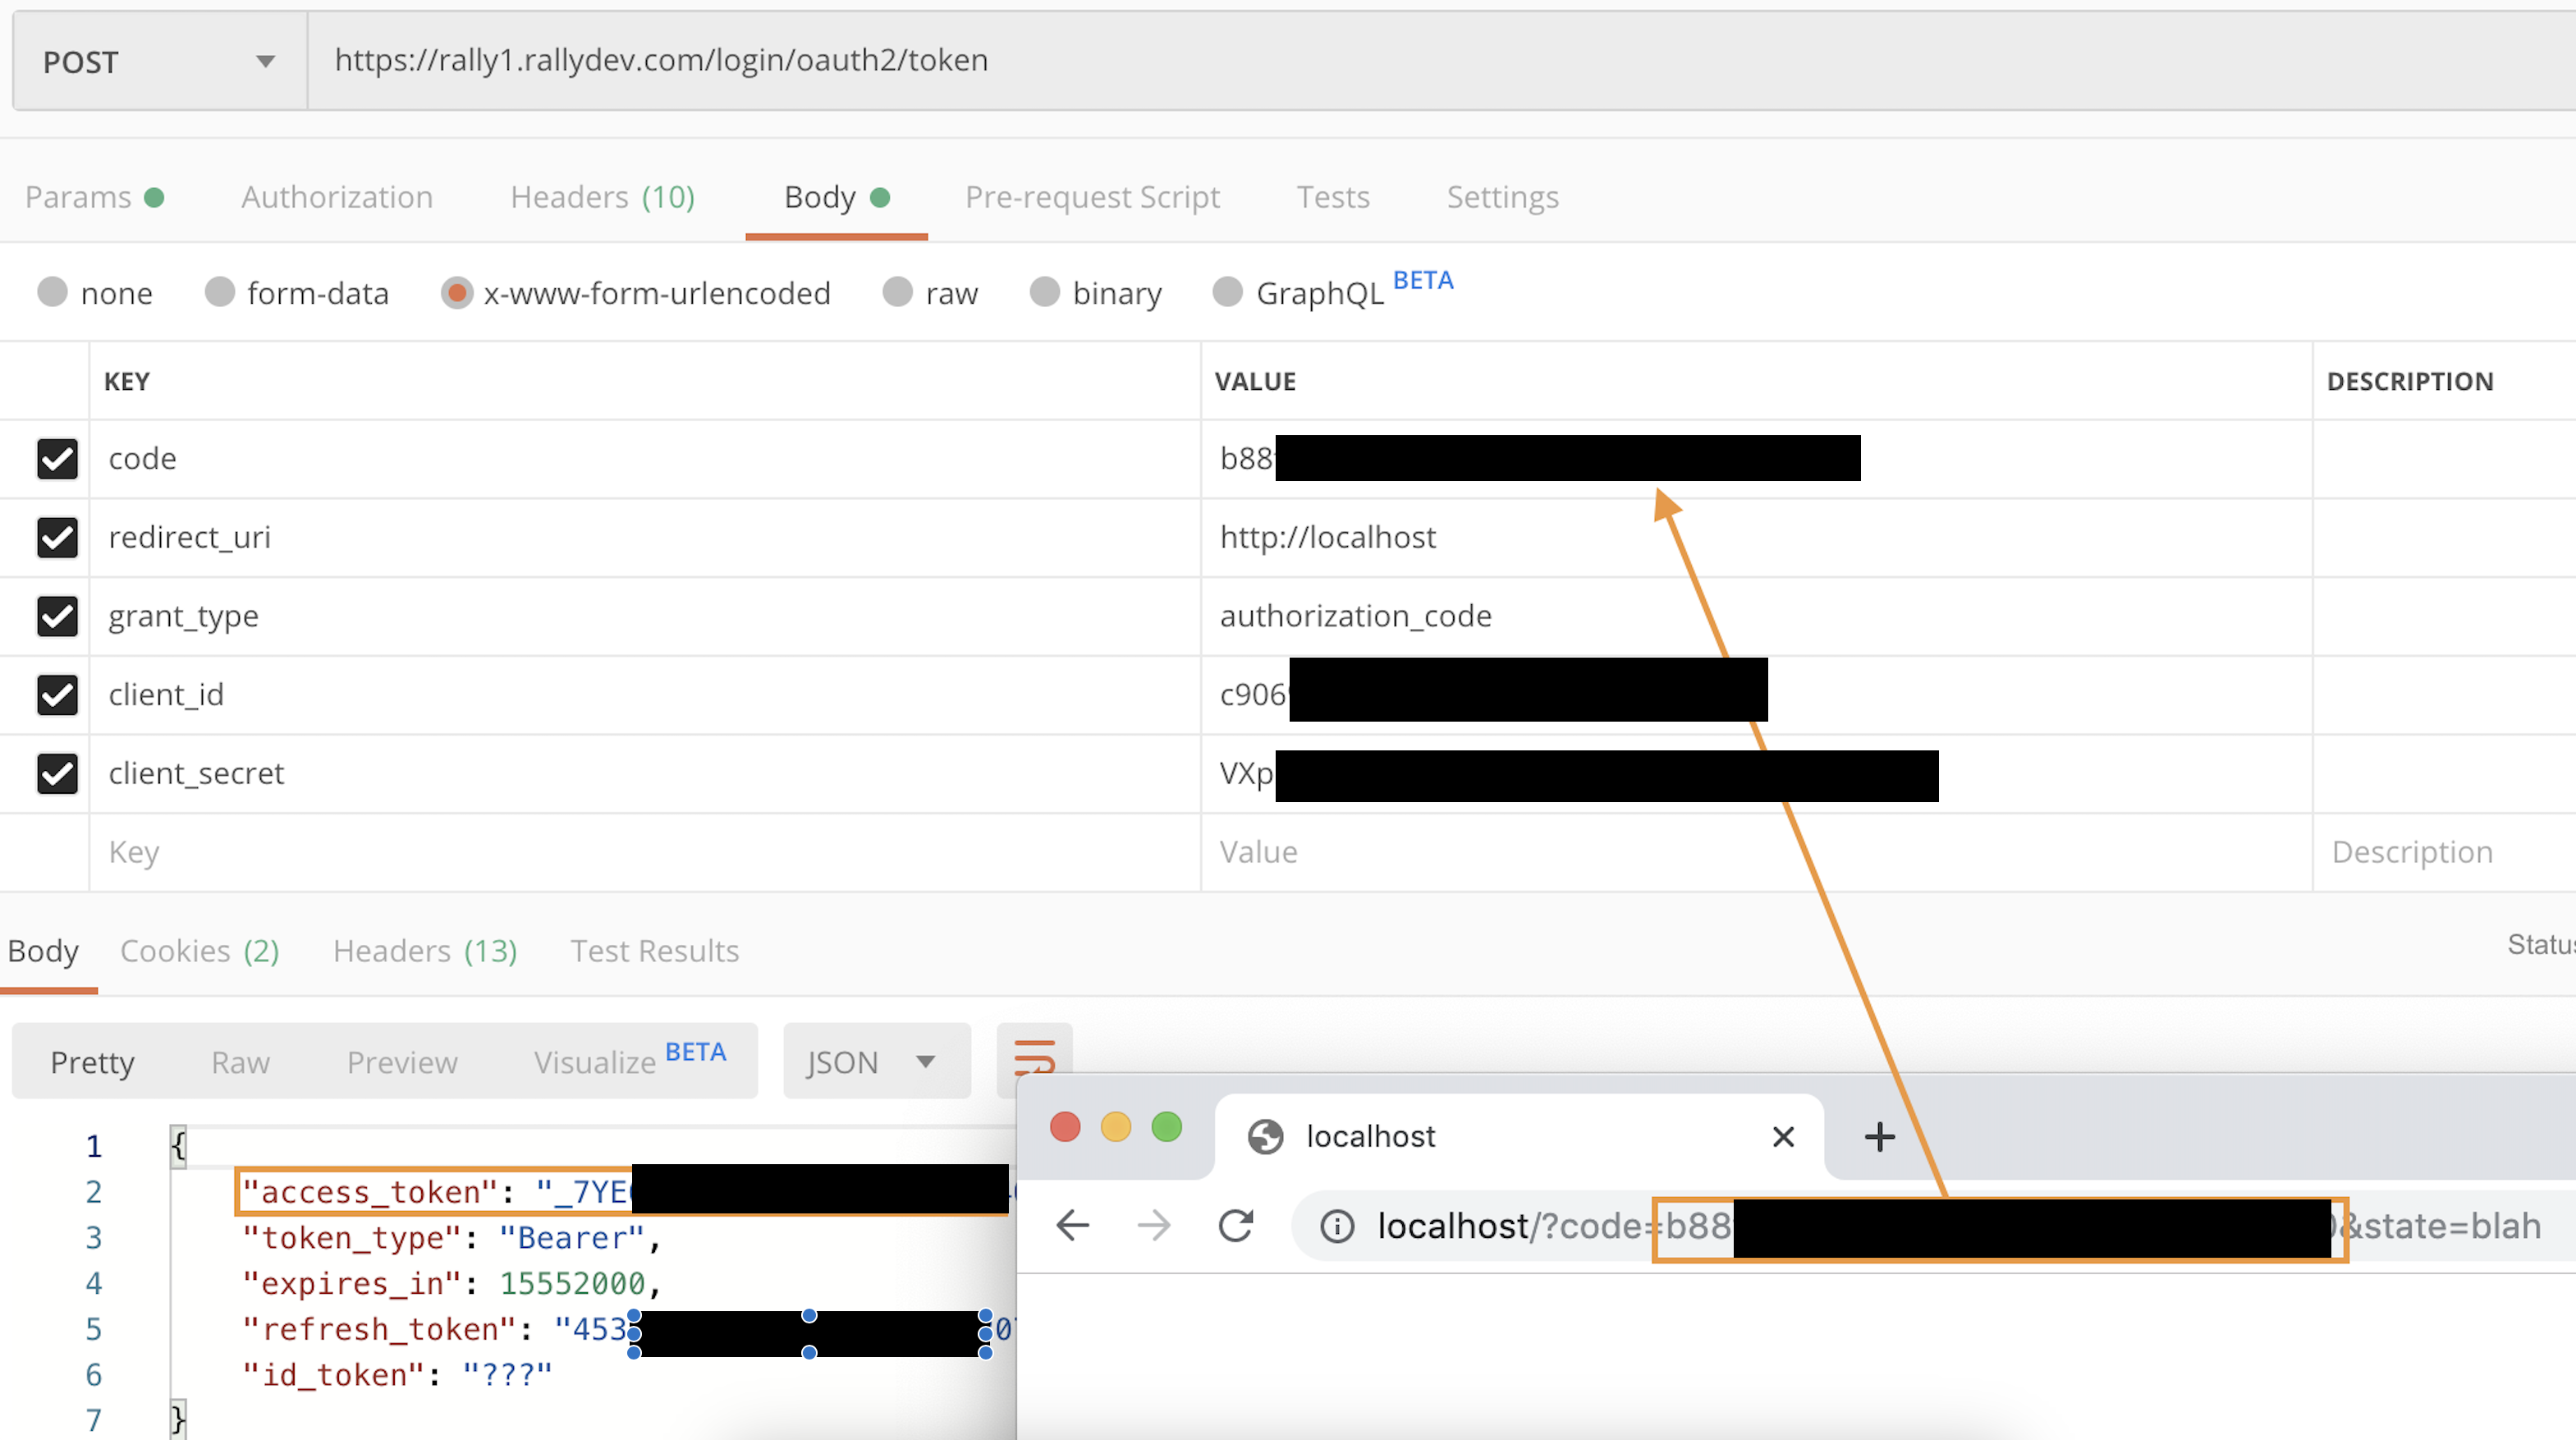Switch to the Authorization tab
The height and width of the screenshot is (1440, 2576).
pyautogui.click(x=337, y=197)
